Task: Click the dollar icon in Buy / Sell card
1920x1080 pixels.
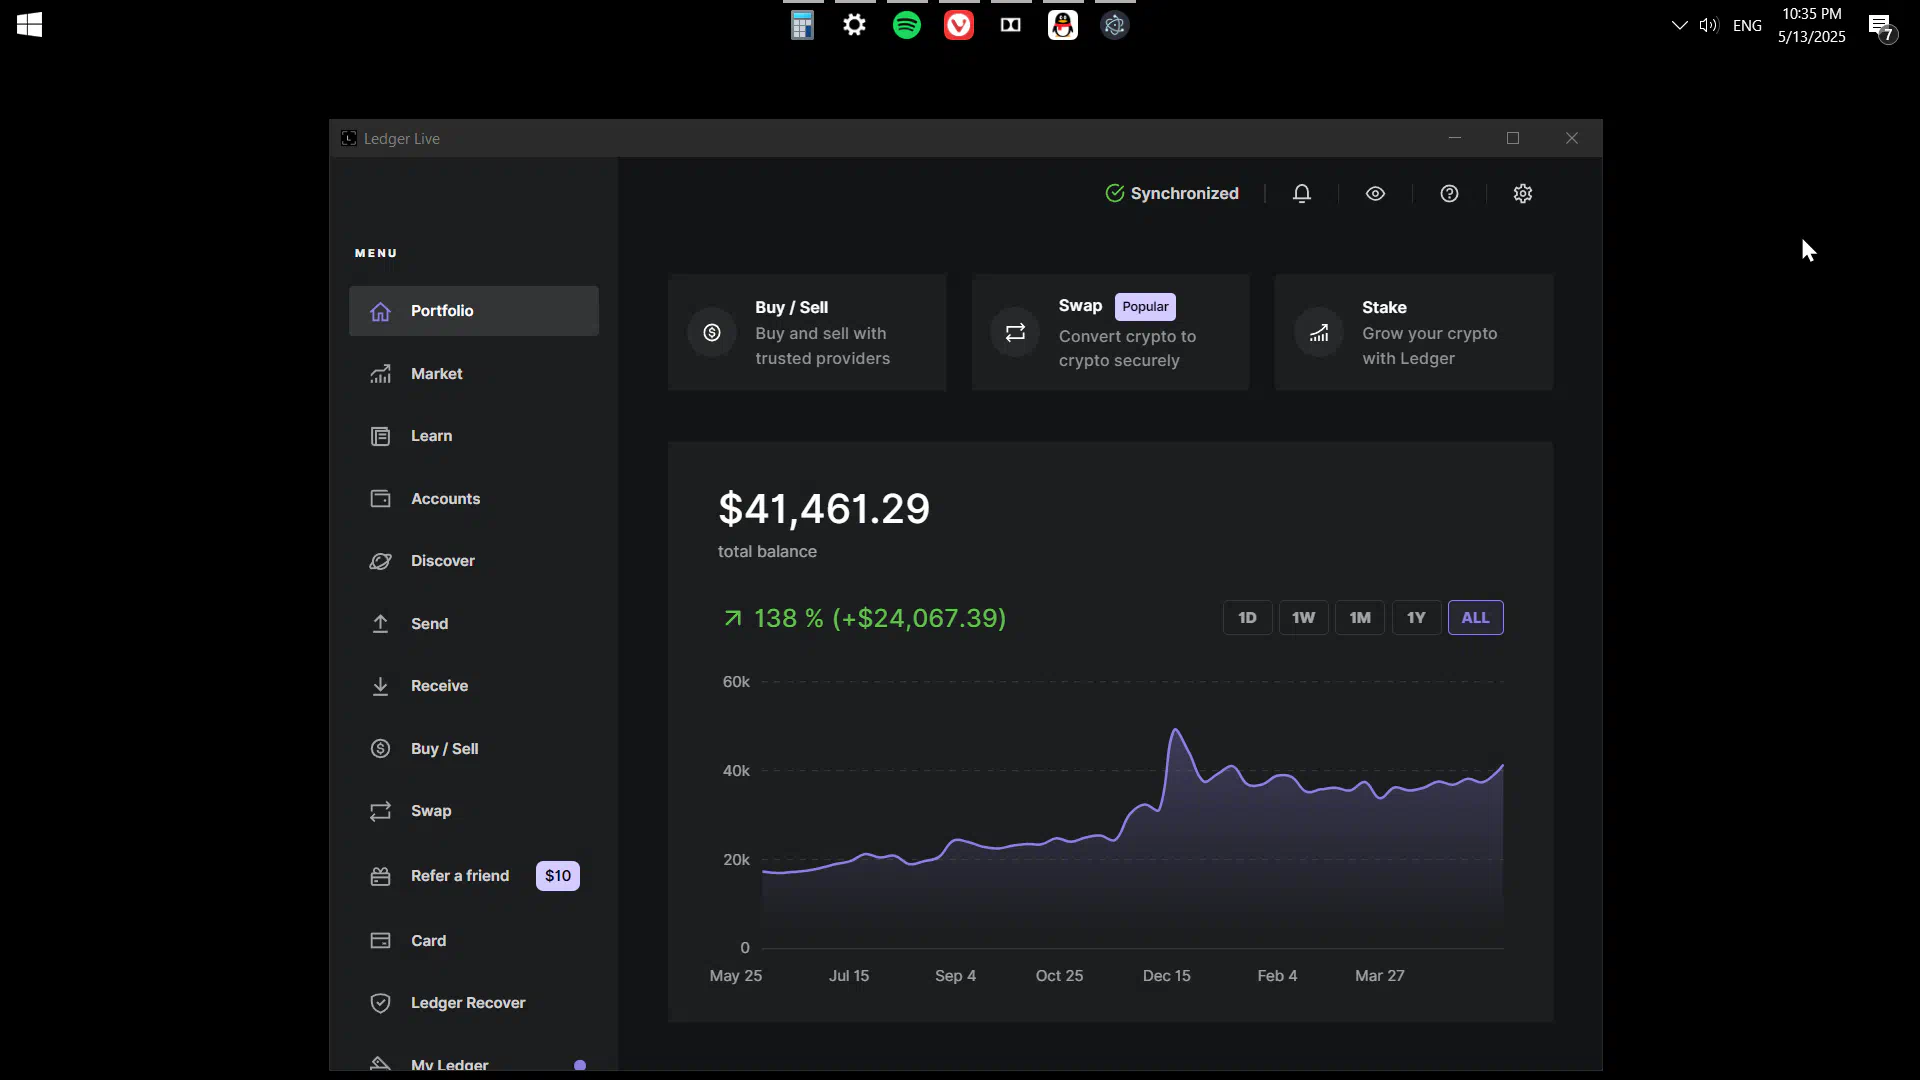Action: click(712, 332)
